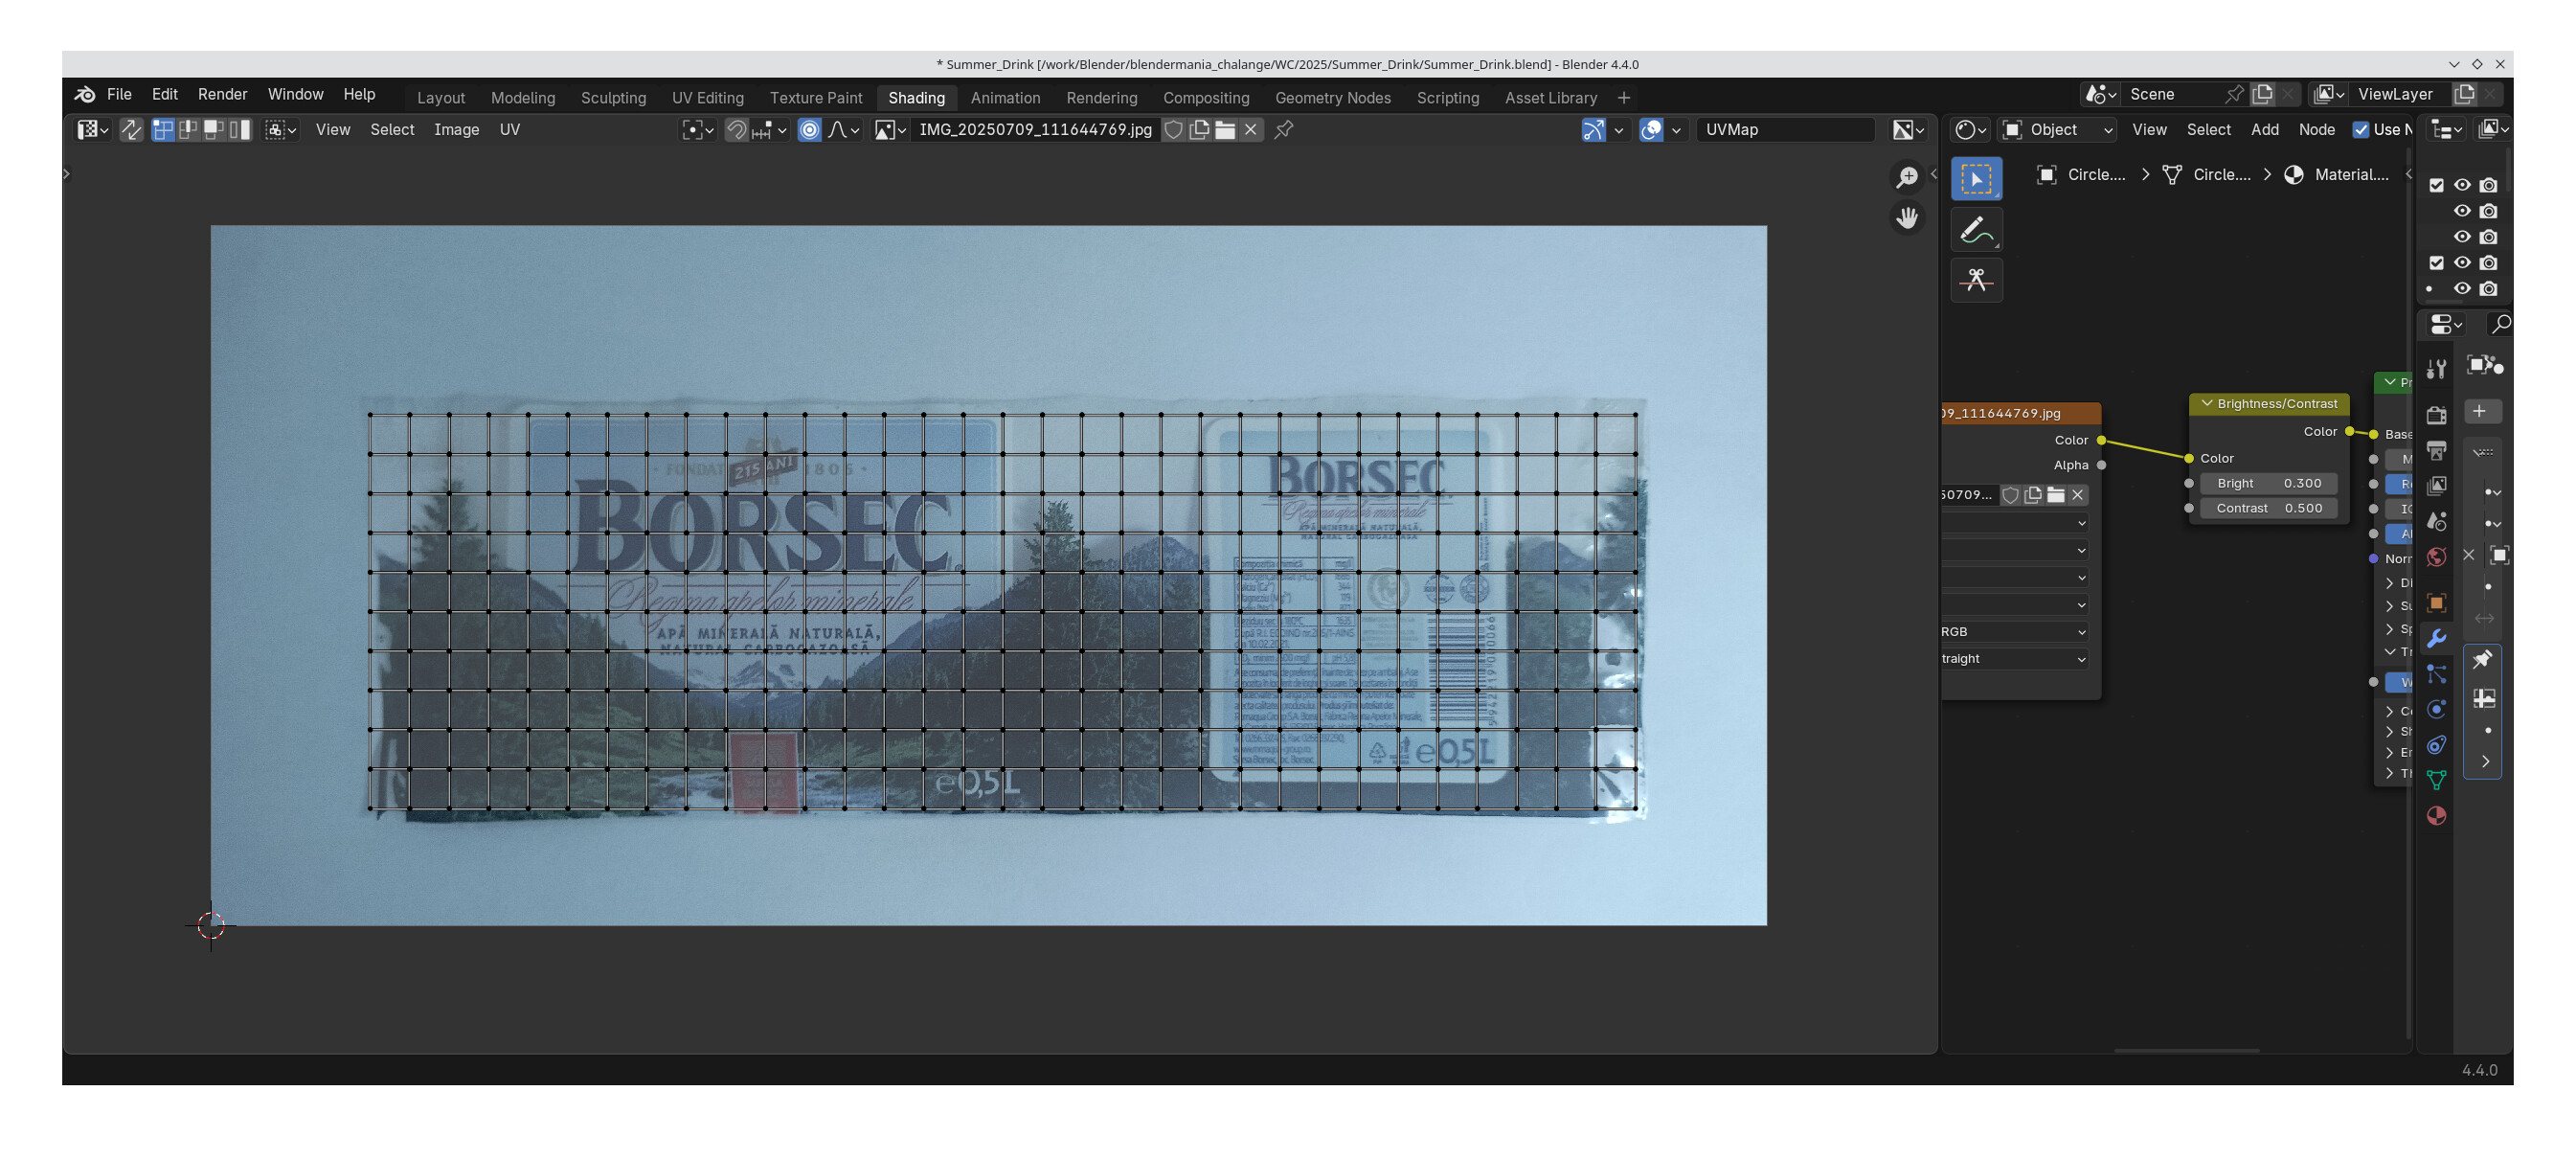Collapse the Brightness/Contrast node

2206,403
